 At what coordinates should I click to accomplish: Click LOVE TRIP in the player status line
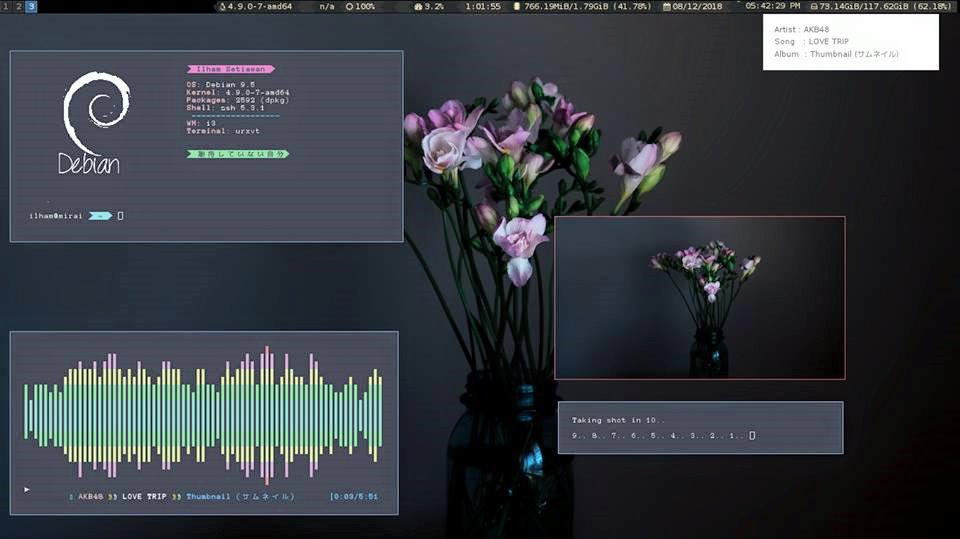144,497
